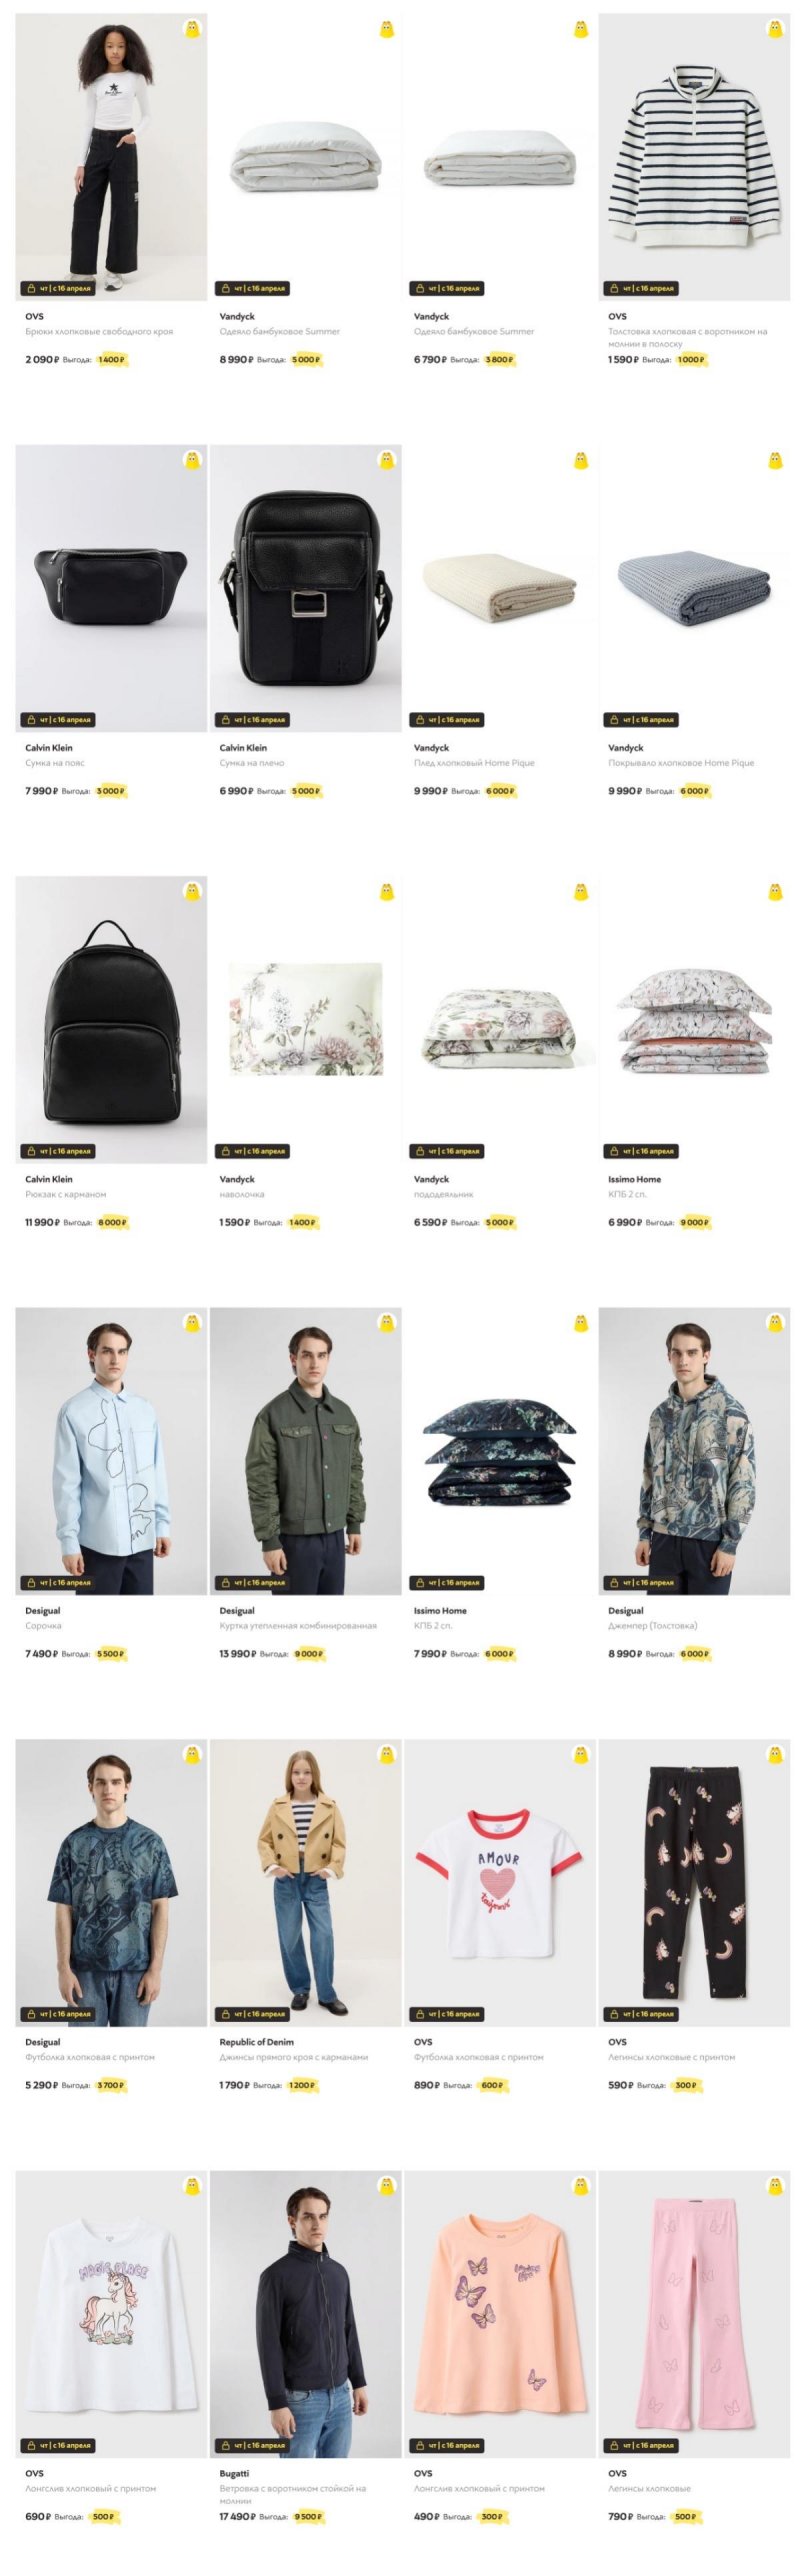
Task: Click lock date badge on Vandyck pillowcase card
Action: (252, 1151)
